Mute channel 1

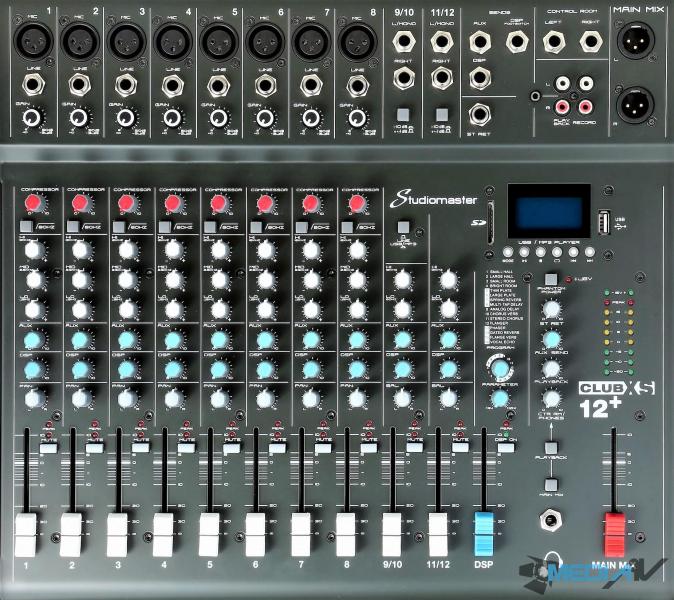click(x=48, y=449)
